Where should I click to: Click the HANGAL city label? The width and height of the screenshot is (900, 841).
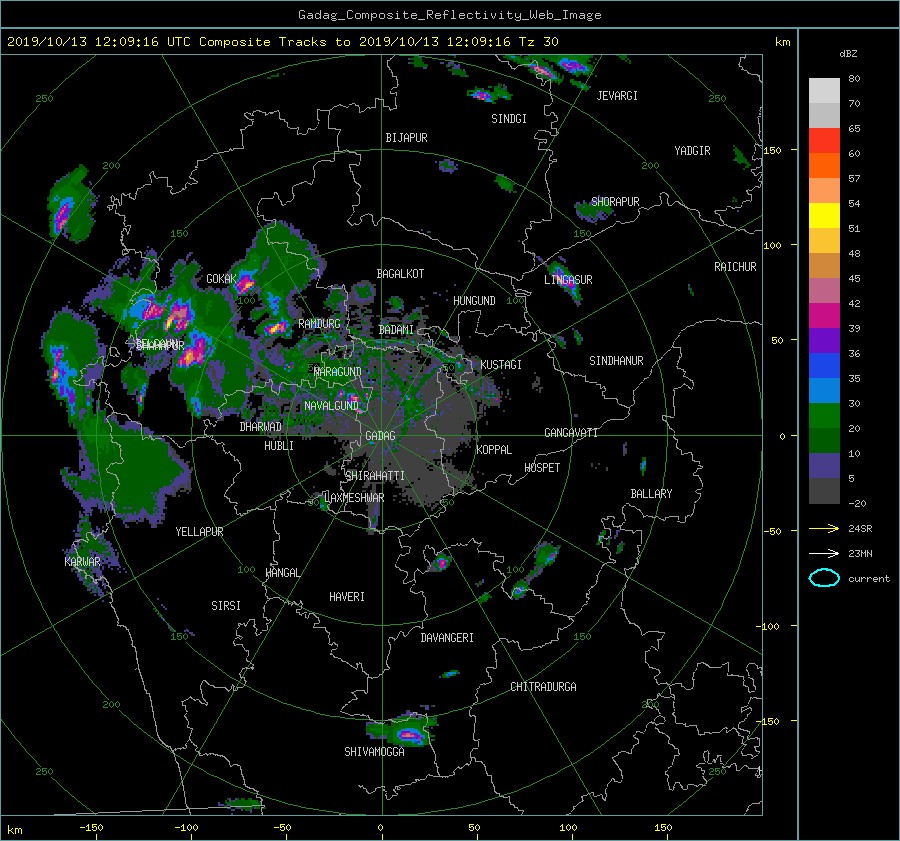tap(283, 573)
